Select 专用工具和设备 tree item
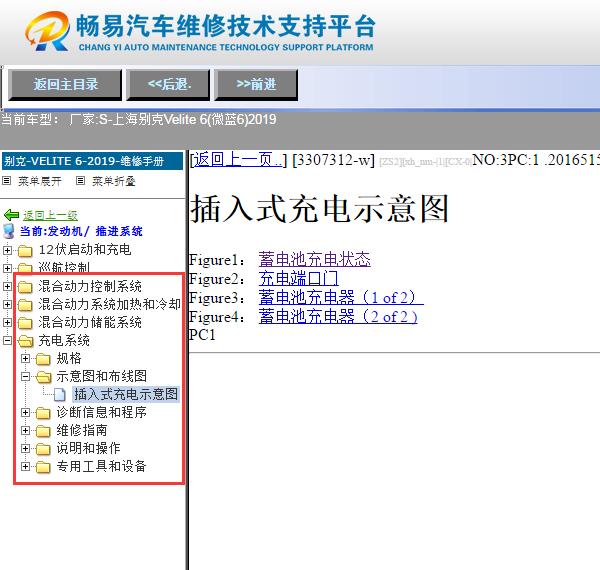The height and width of the screenshot is (570, 600). point(102,466)
